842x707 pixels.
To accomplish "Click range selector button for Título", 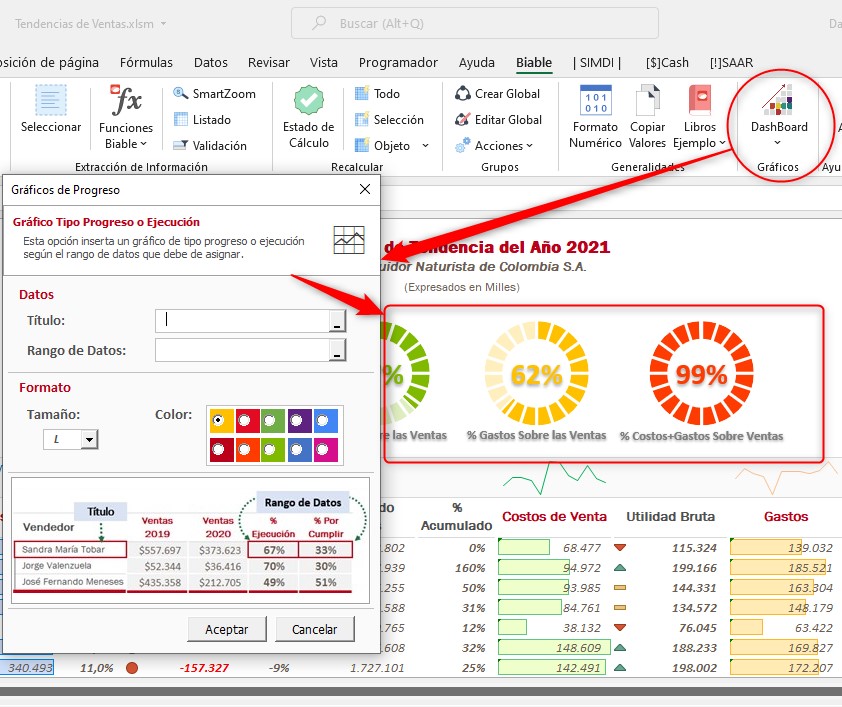I will point(337,321).
